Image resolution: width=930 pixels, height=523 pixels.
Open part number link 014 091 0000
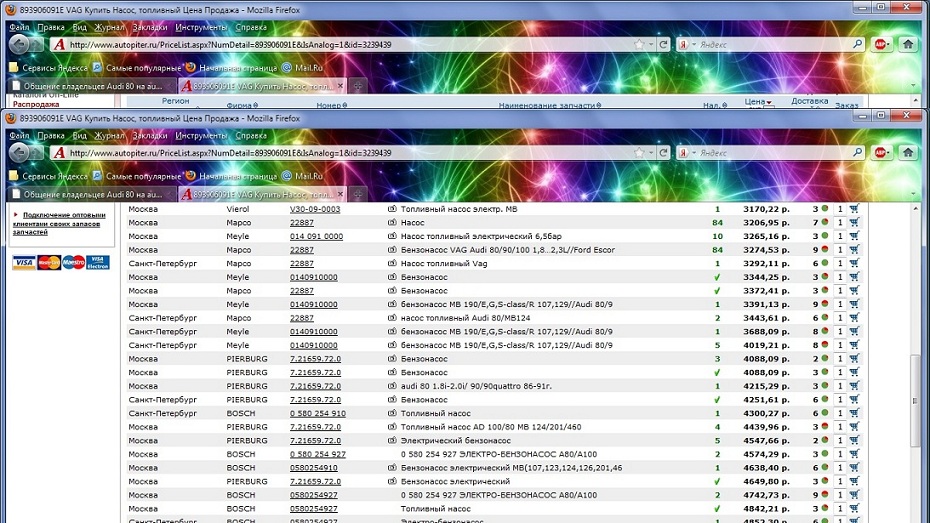[x=316, y=237]
